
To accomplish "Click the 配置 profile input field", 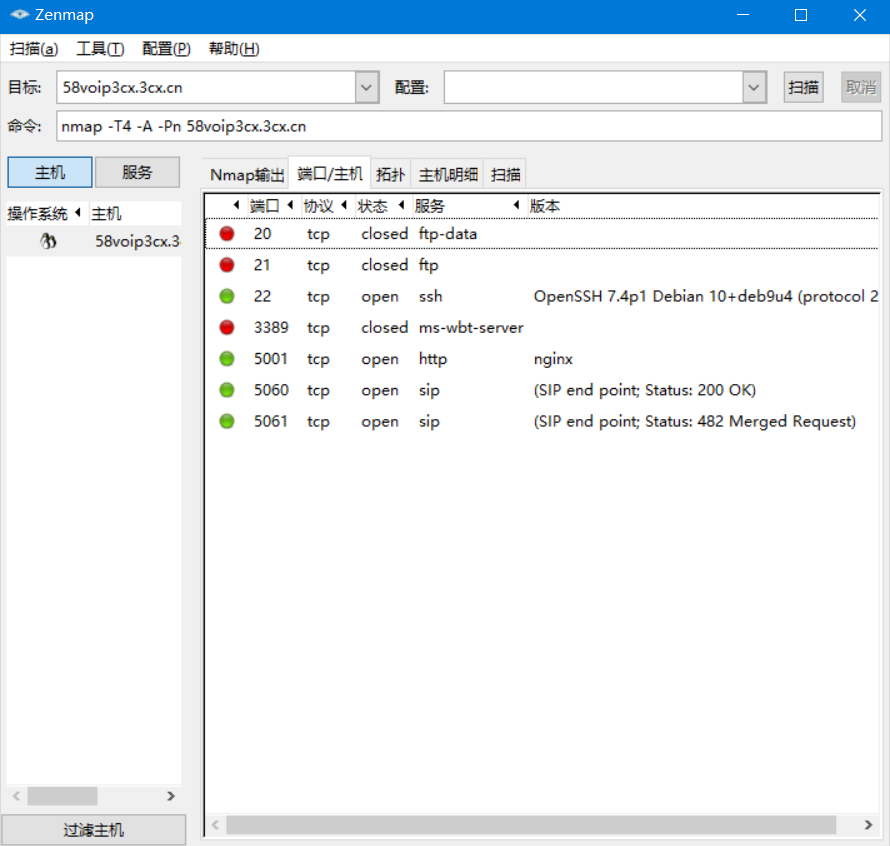I will tap(594, 87).
